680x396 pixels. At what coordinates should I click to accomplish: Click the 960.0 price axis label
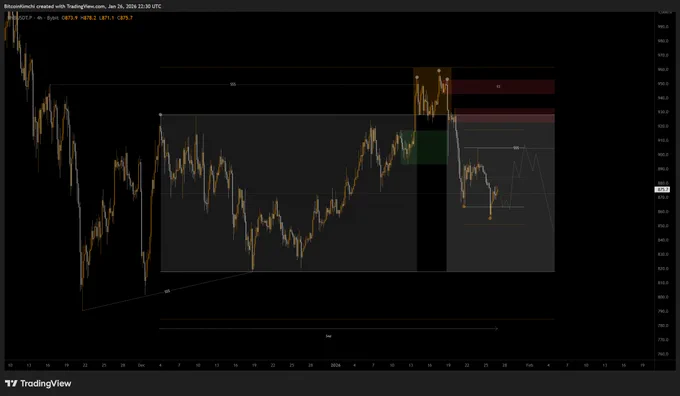[662, 69]
